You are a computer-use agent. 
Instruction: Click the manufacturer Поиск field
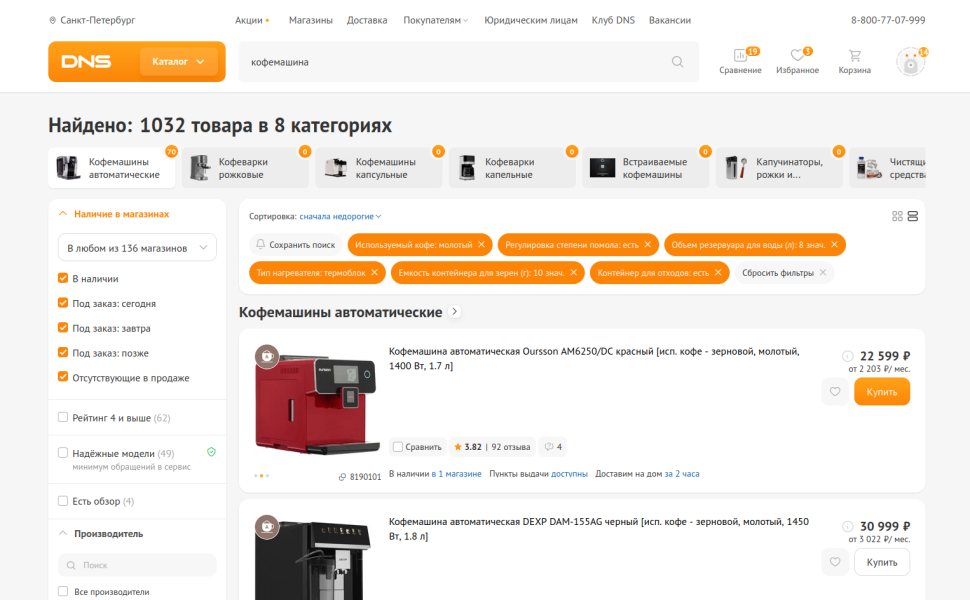click(x=137, y=565)
